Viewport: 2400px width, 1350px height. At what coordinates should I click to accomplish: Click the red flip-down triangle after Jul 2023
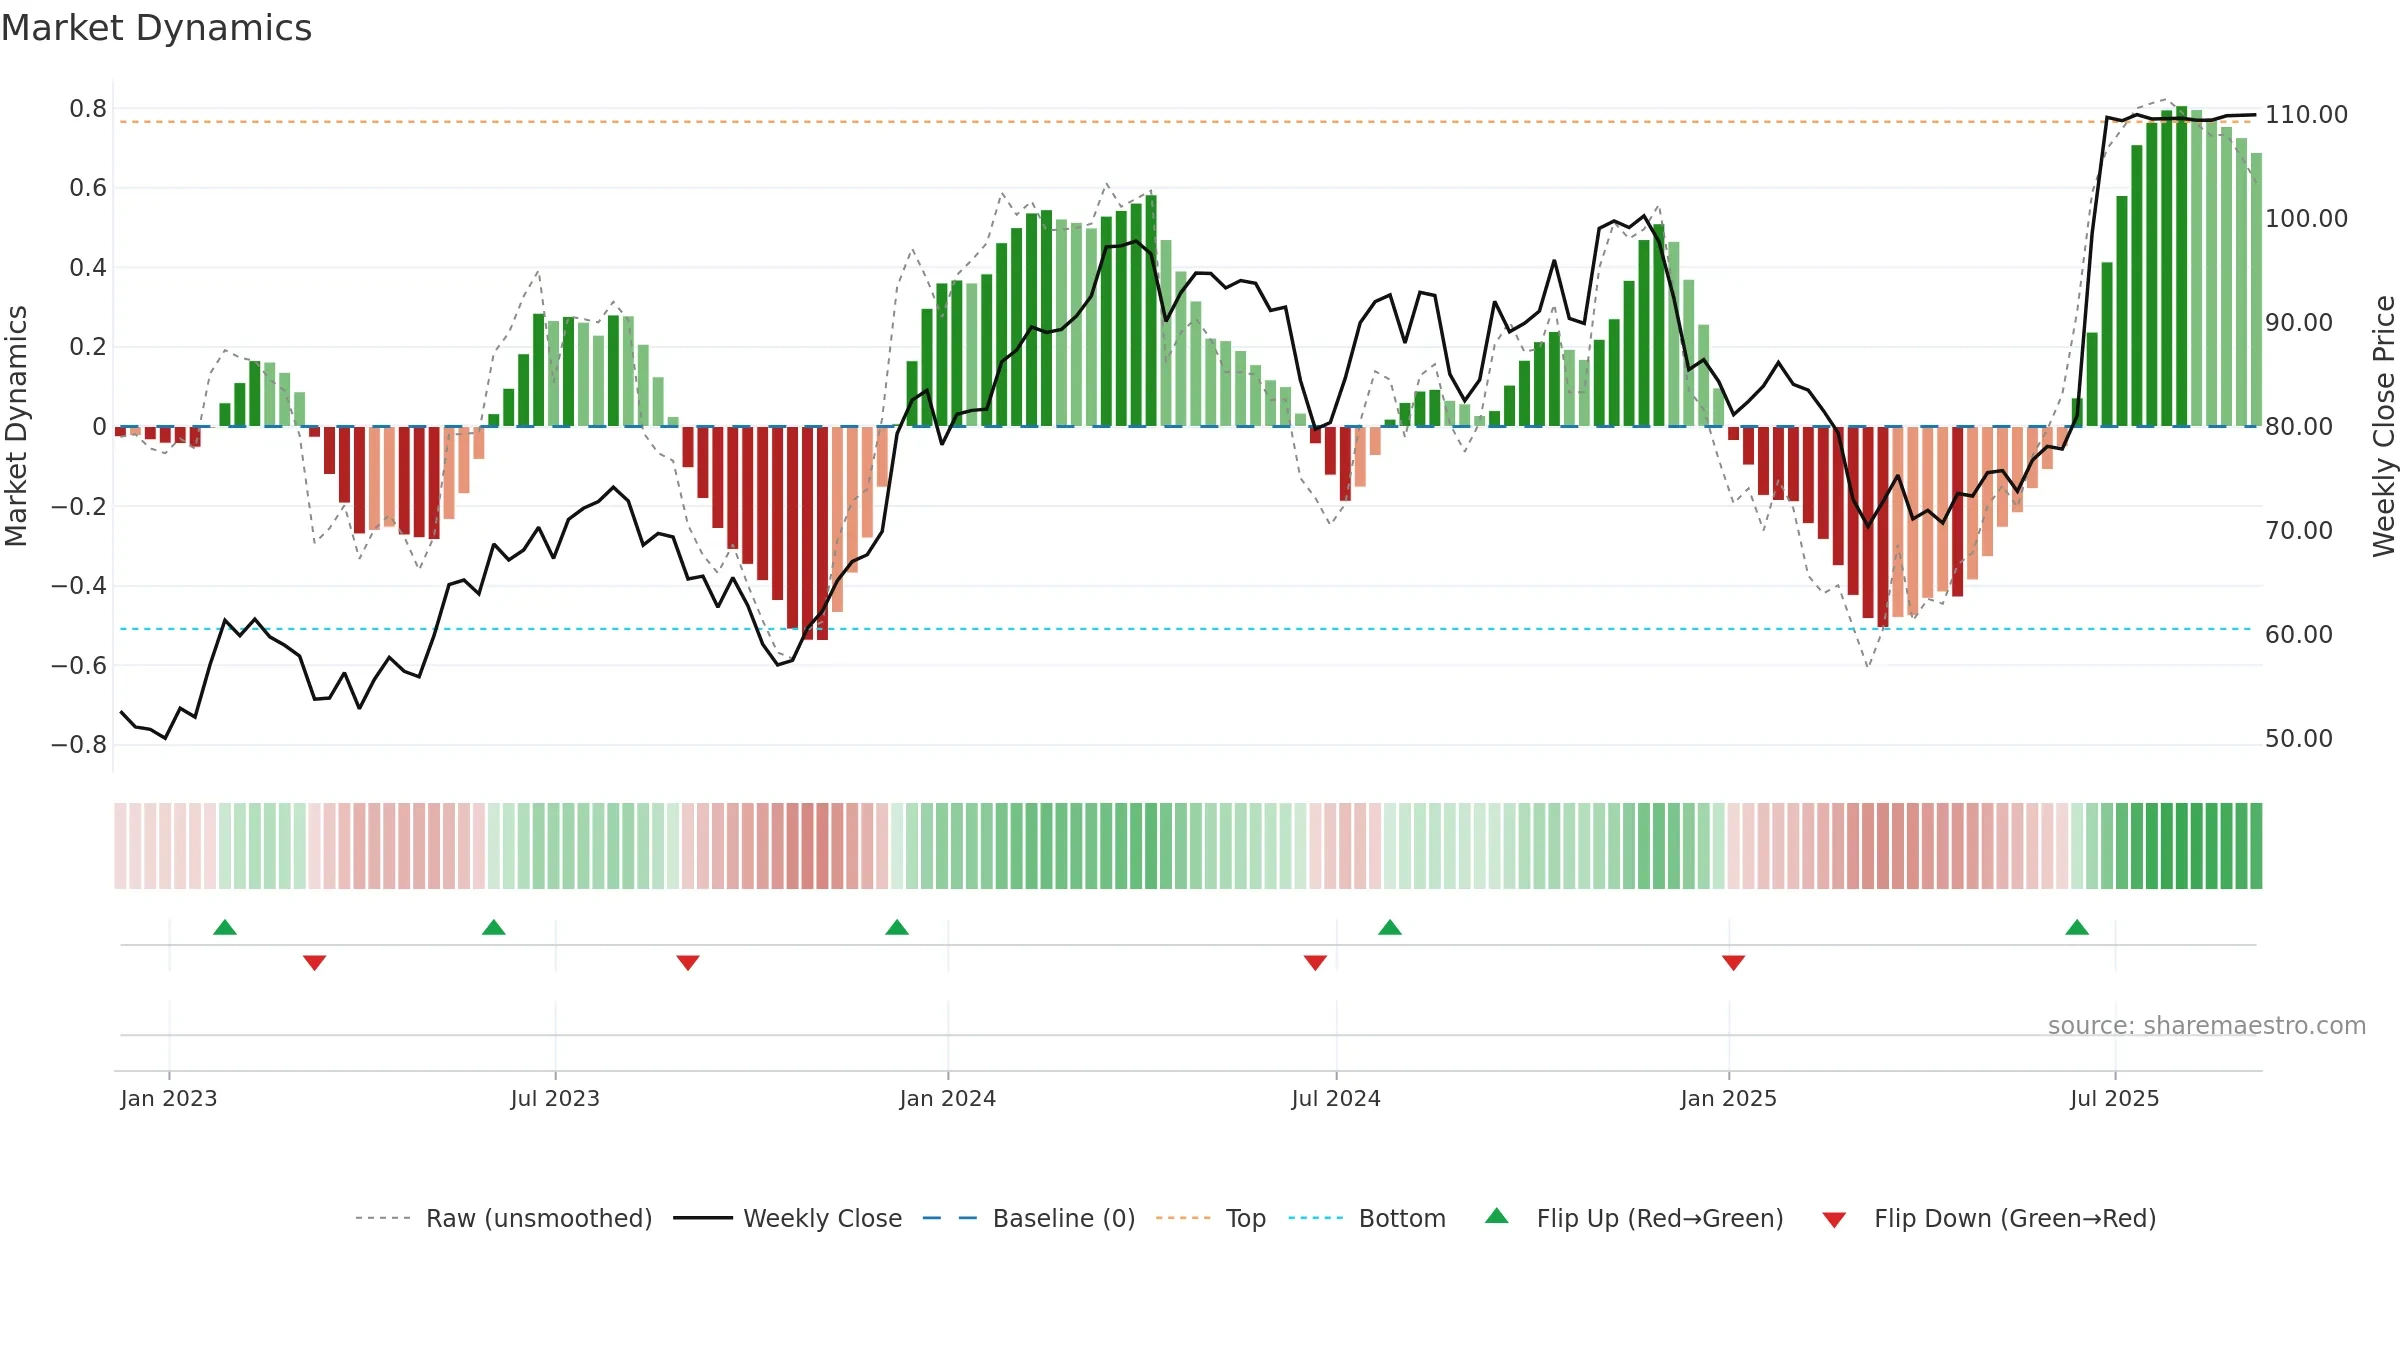(688, 963)
